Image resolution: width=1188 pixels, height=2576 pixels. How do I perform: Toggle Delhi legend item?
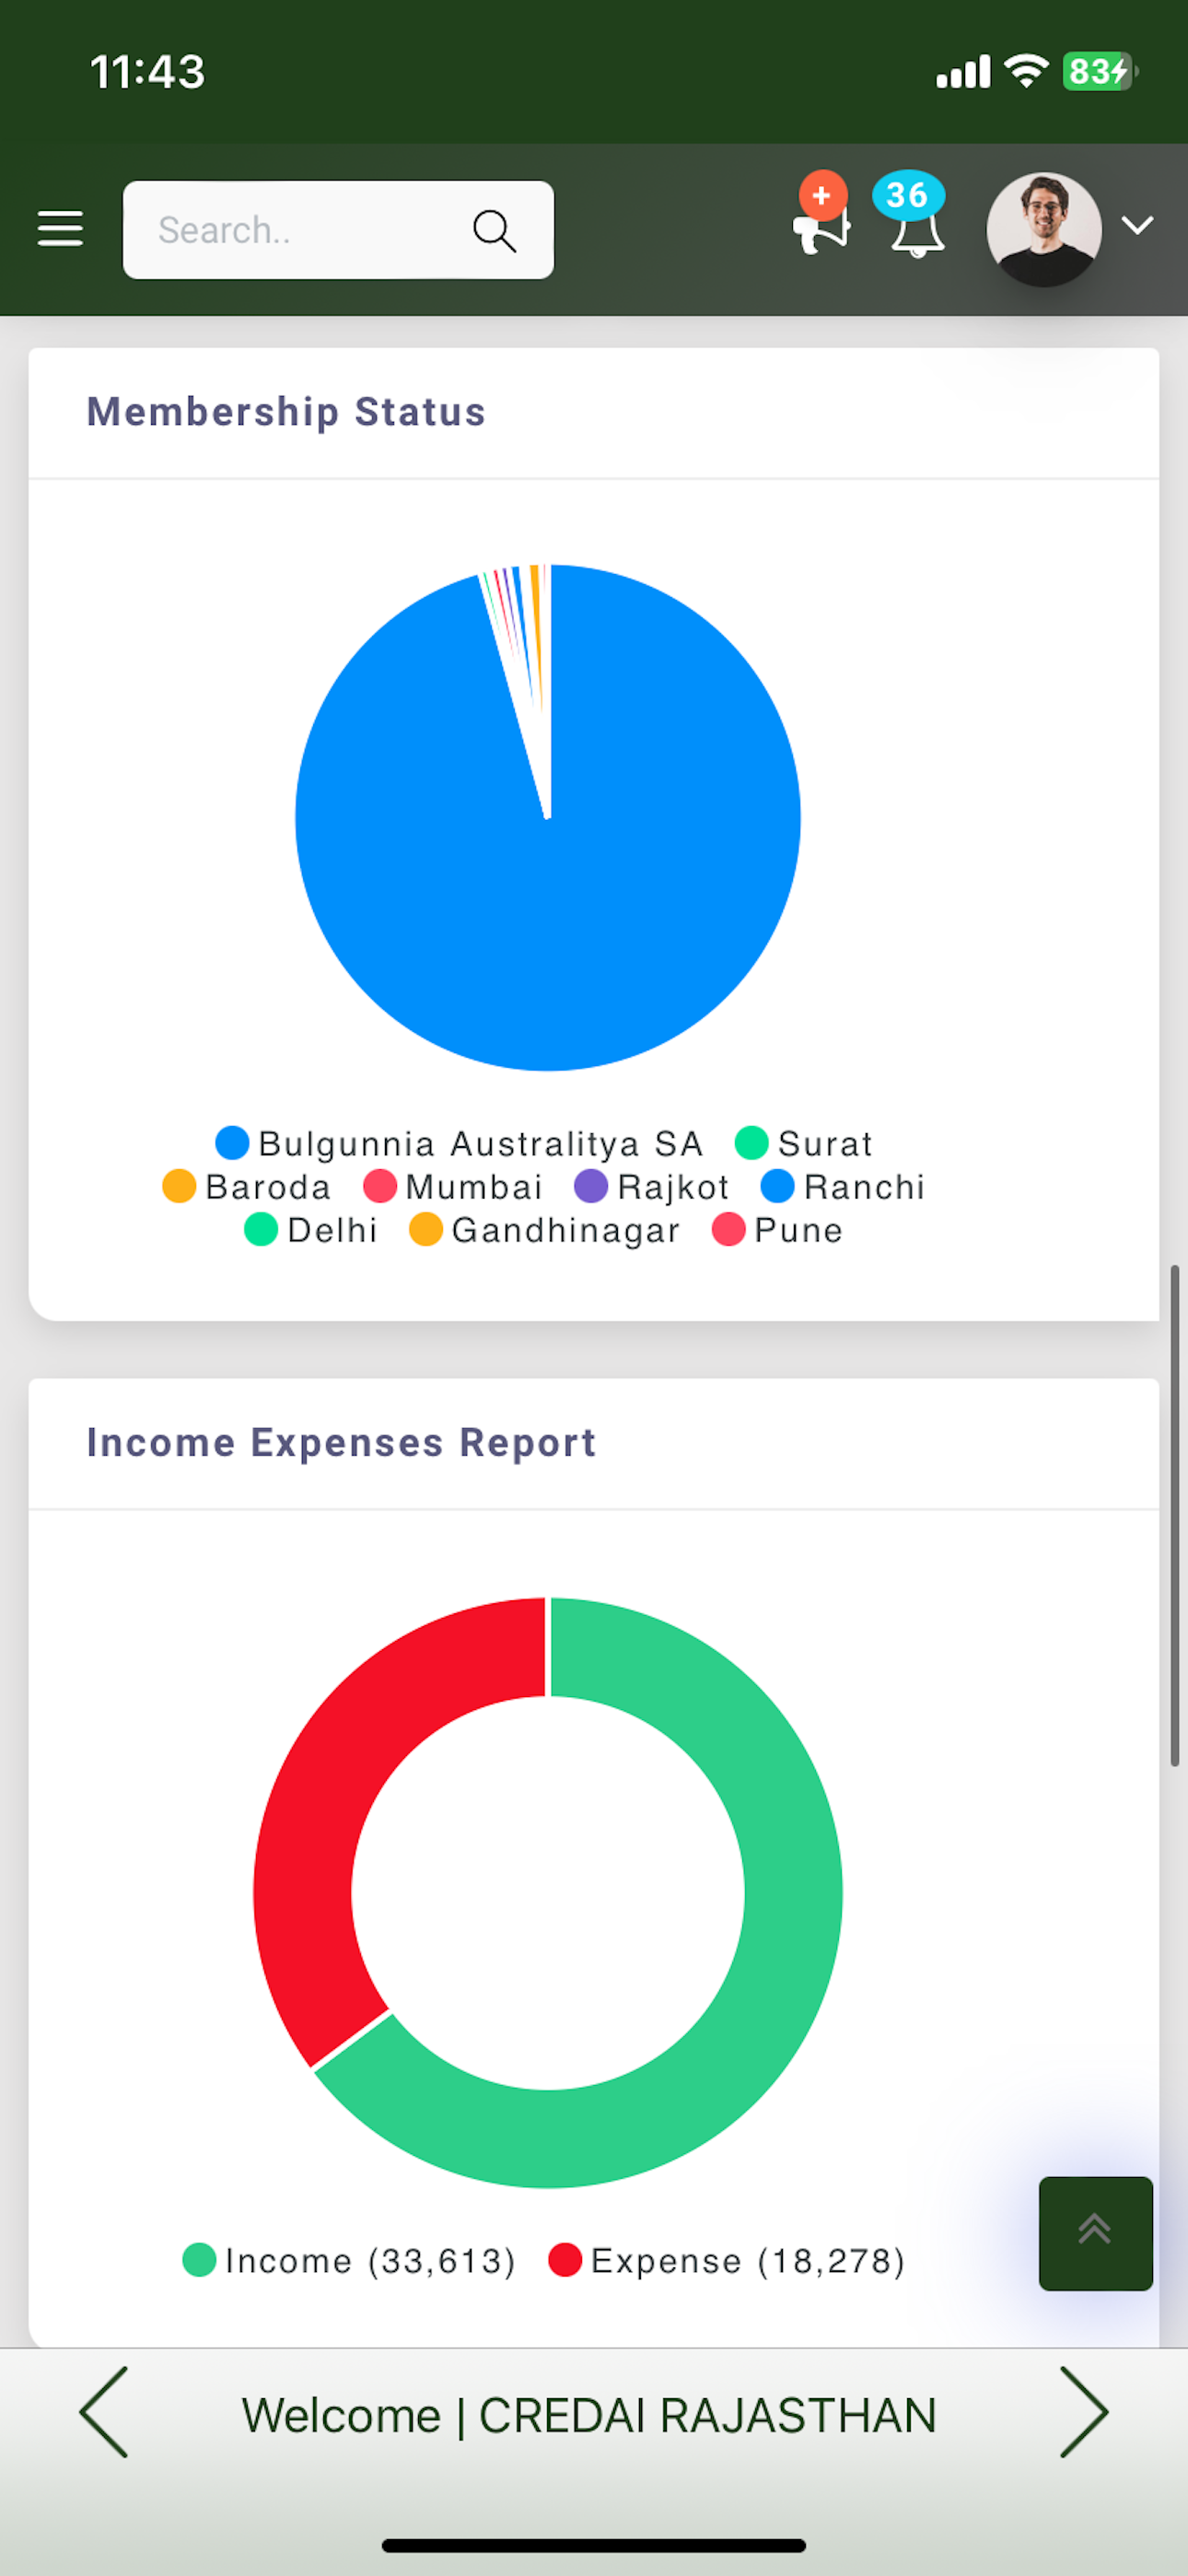(x=311, y=1229)
